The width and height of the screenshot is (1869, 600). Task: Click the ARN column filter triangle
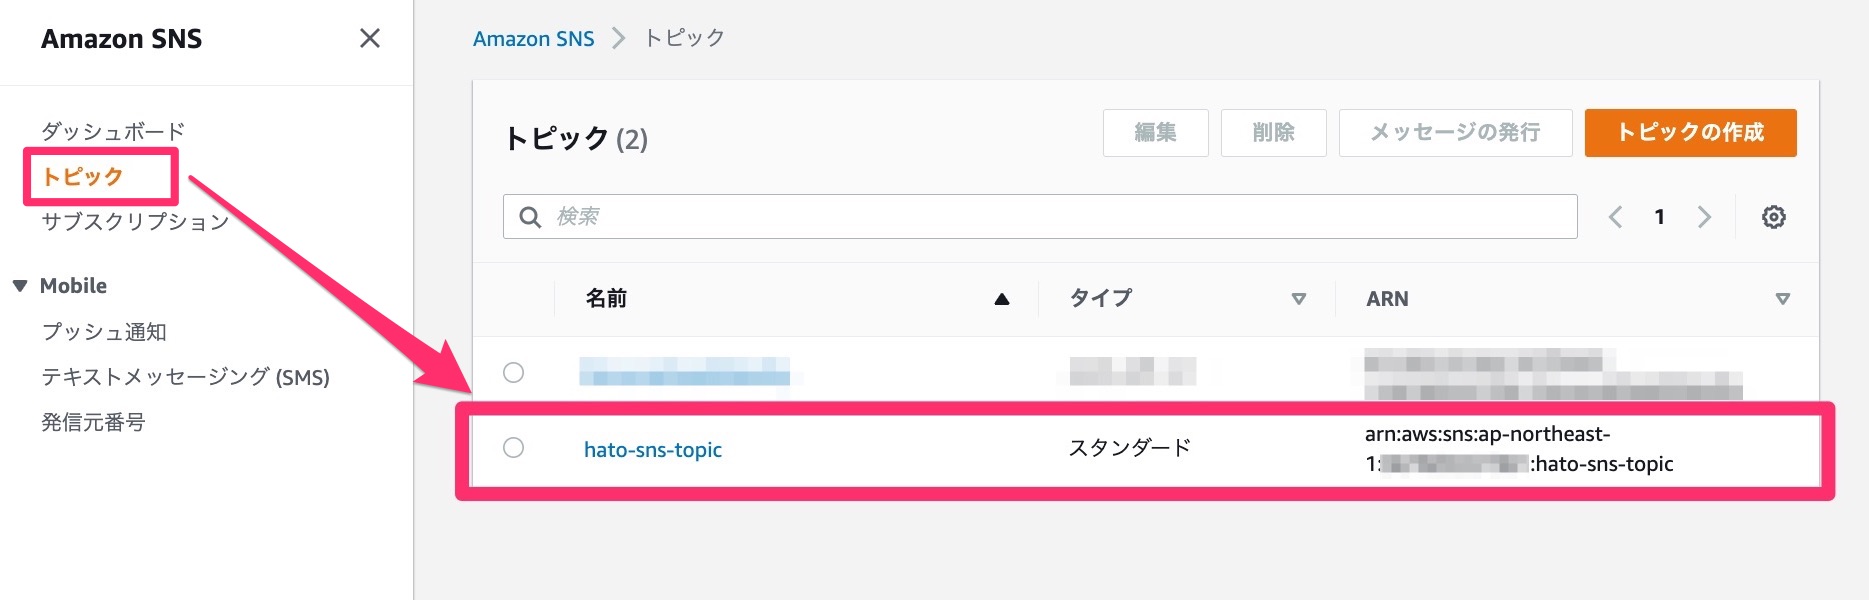(1783, 297)
